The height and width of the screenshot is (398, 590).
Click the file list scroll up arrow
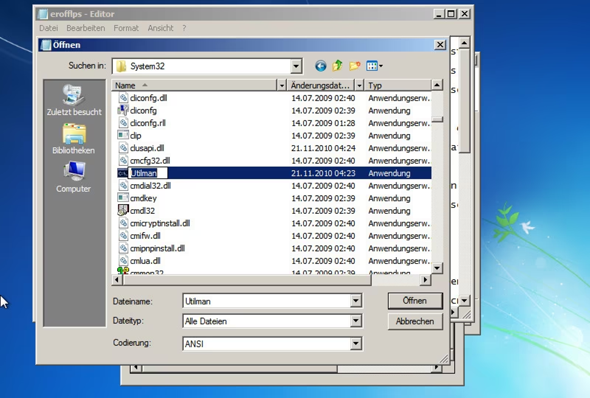437,85
